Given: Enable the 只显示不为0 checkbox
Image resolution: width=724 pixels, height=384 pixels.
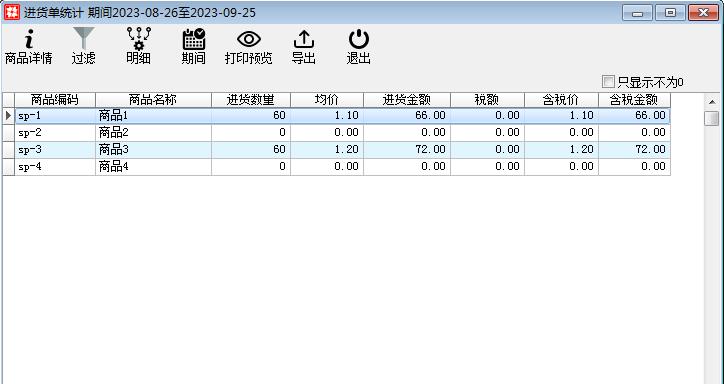Looking at the screenshot, I should (x=608, y=82).
